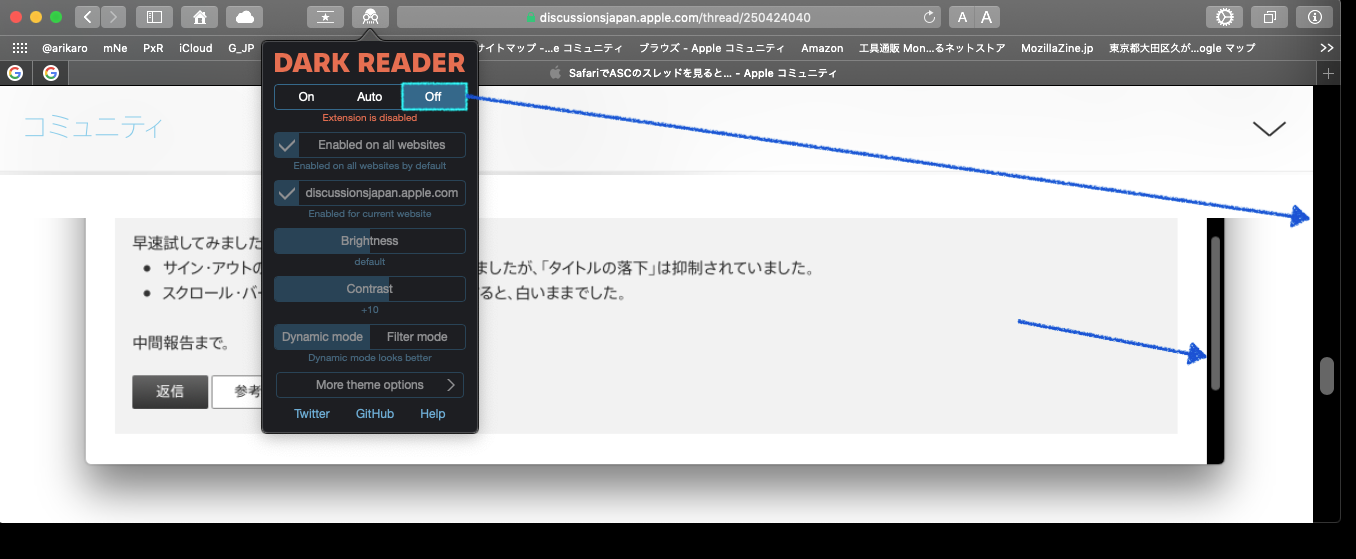Expand the コミュニティ header chevron

[1269, 128]
